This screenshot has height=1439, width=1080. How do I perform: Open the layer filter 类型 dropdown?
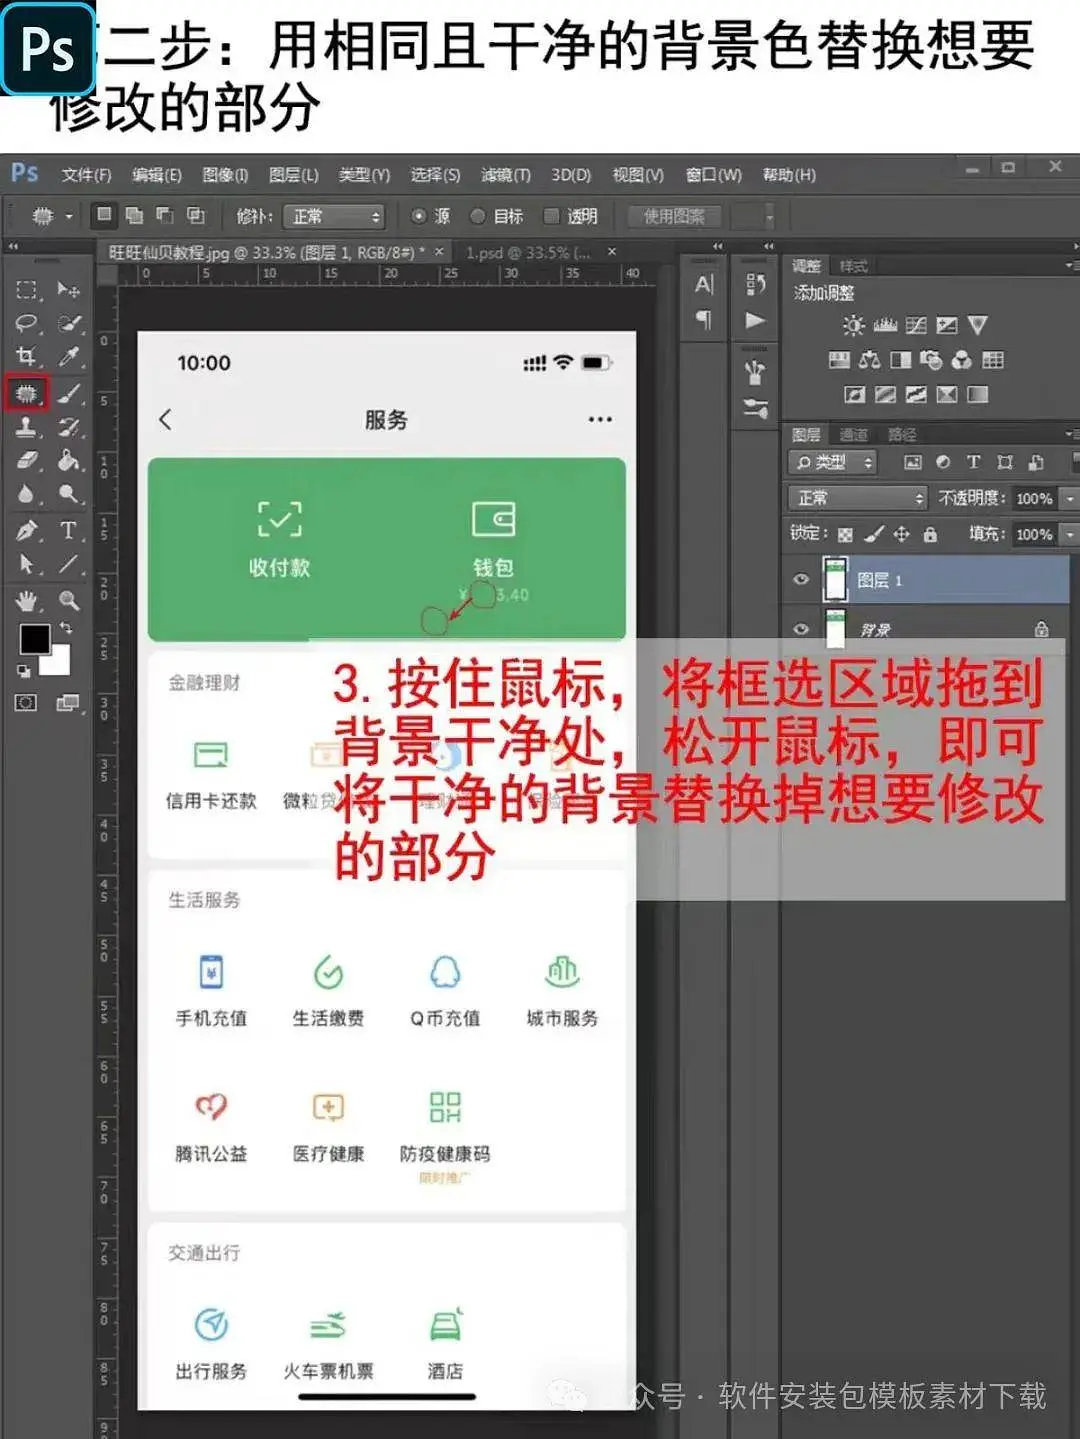[x=832, y=462]
